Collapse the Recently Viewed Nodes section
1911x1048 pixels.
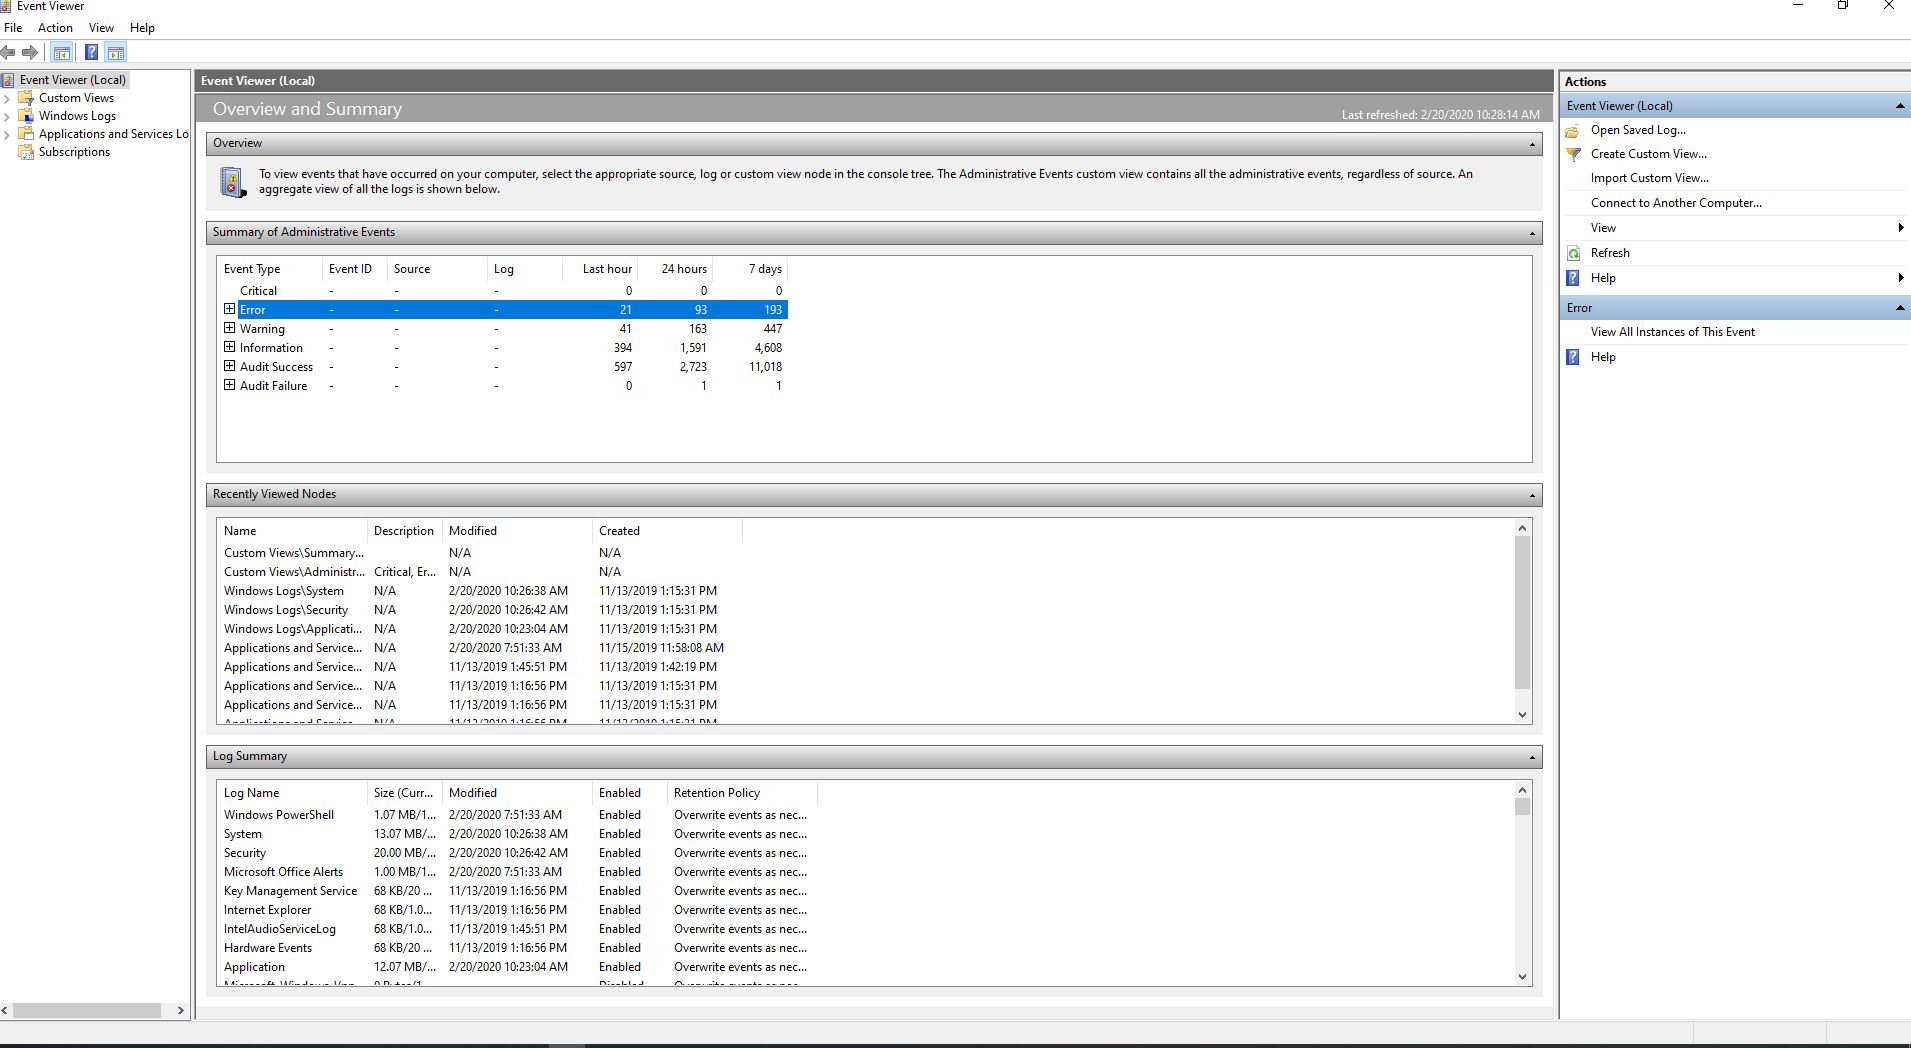pos(1531,495)
